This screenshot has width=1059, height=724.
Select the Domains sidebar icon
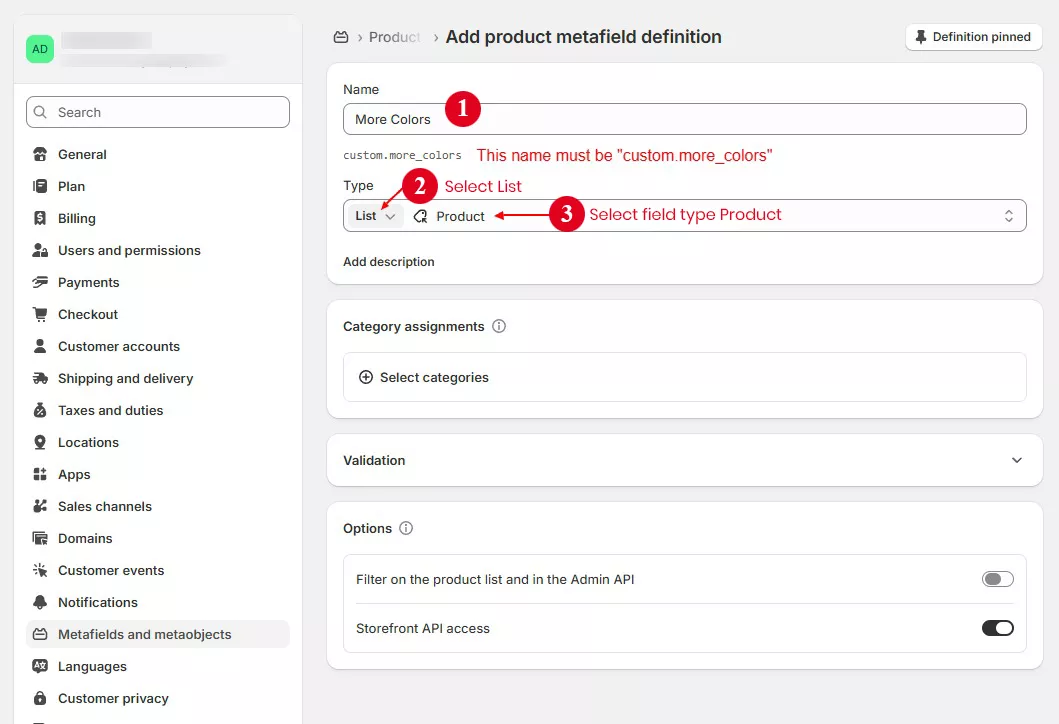point(40,538)
